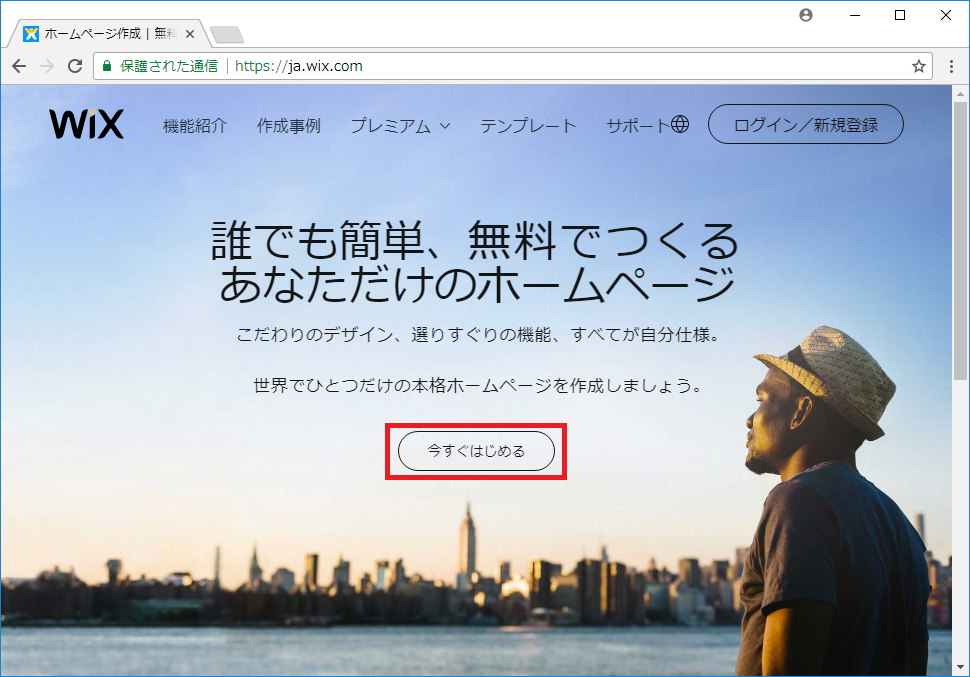The image size is (970, 677).
Task: Click the headline line あなただけのホームページ
Action: click(x=477, y=284)
